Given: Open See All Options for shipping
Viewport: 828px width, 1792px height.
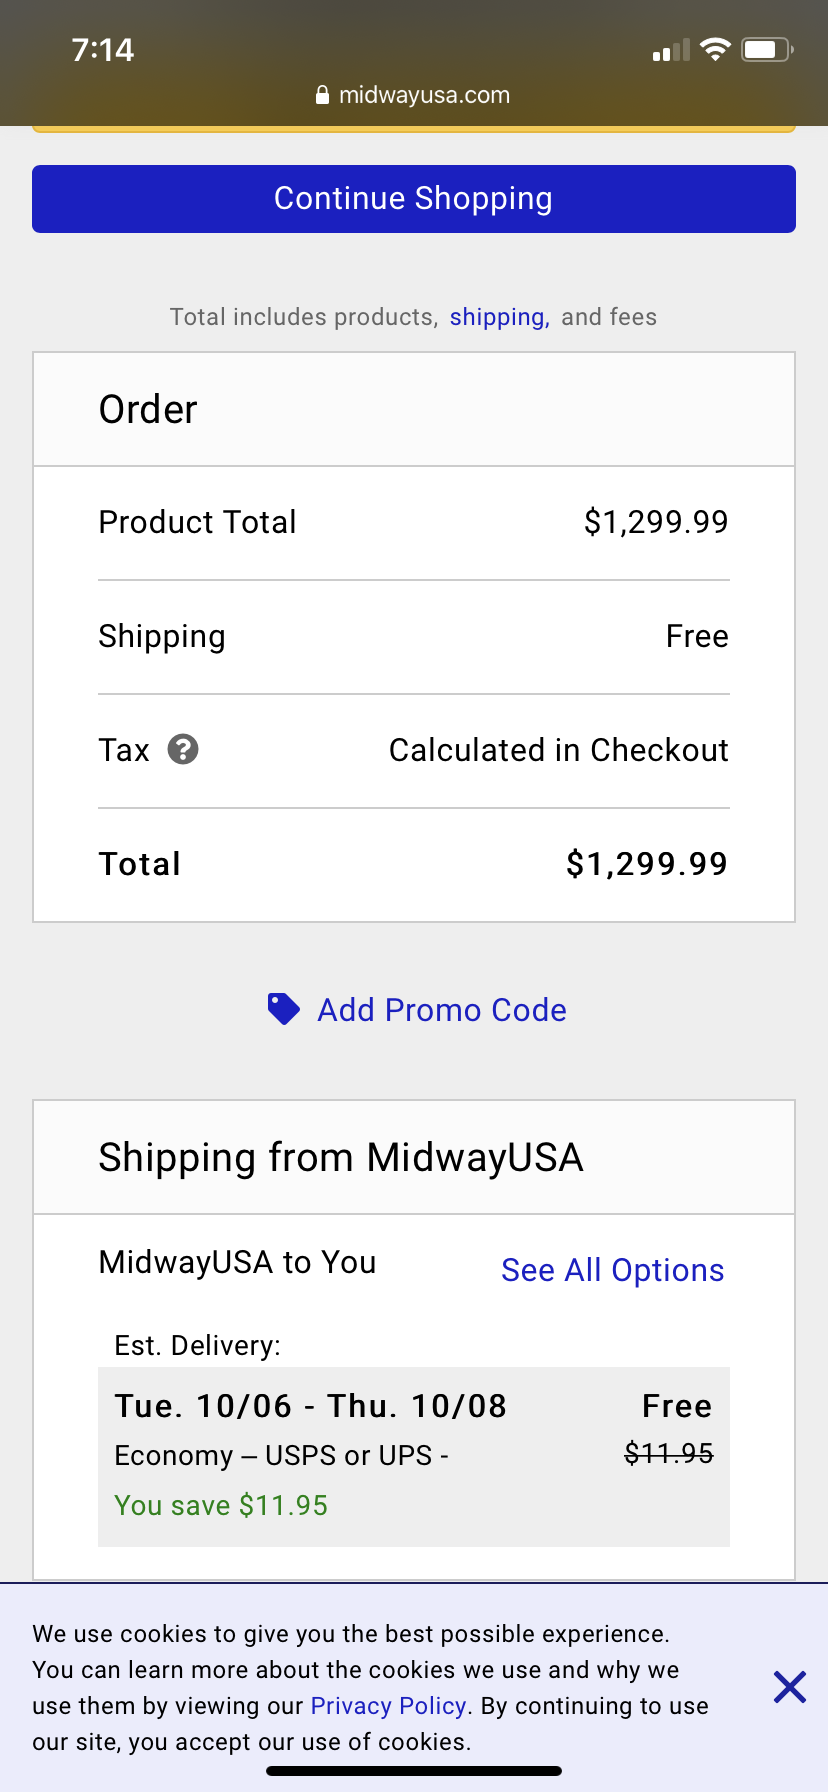Looking at the screenshot, I should (x=612, y=1270).
